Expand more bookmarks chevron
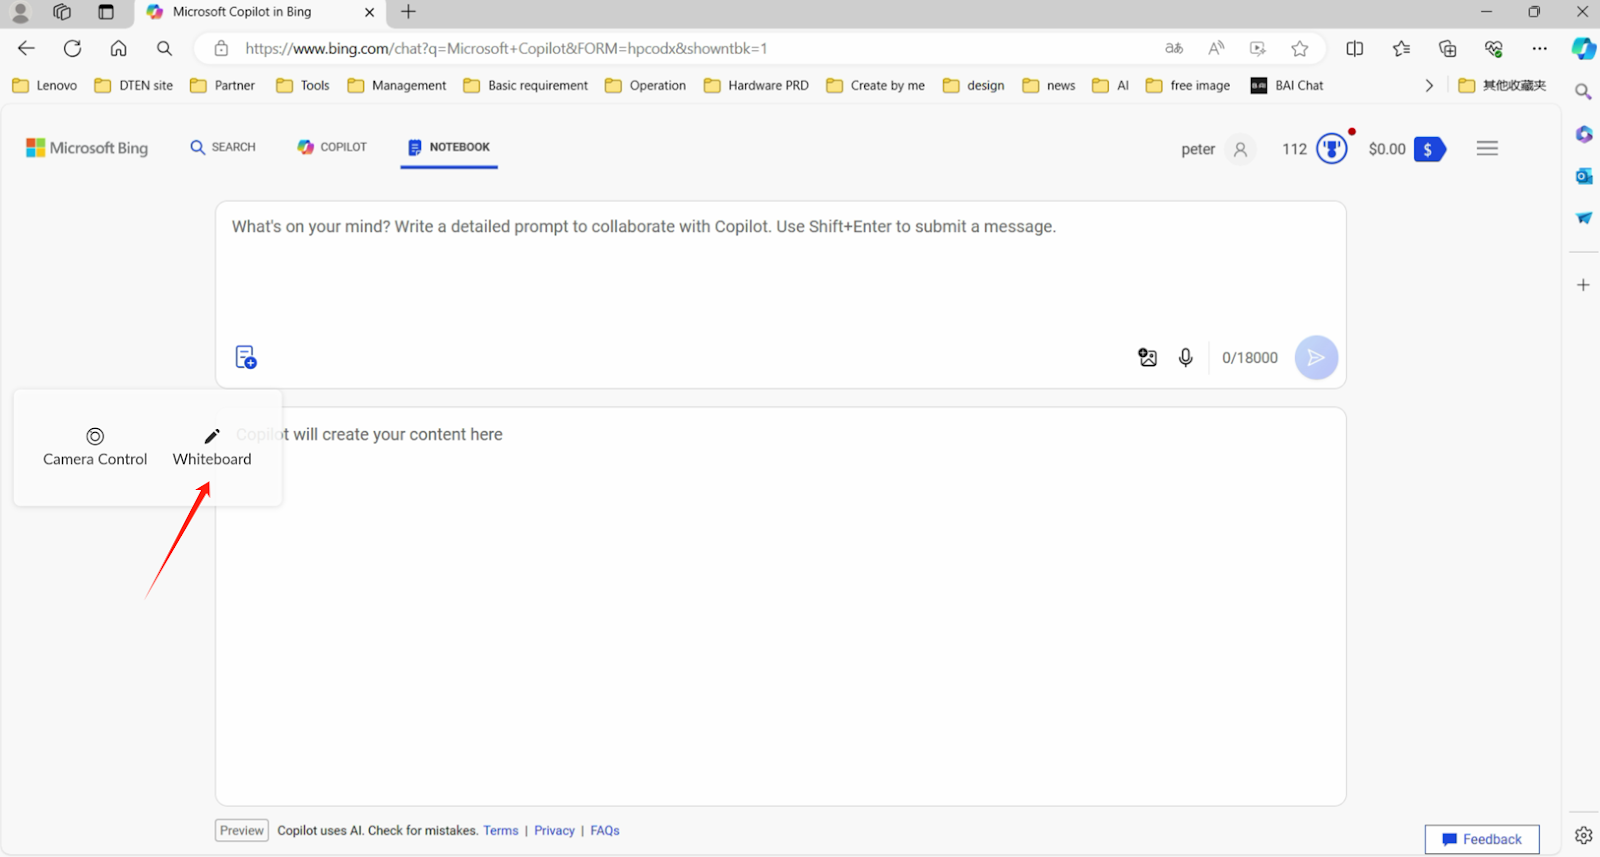Screen dimensions: 1600x857 (1429, 85)
